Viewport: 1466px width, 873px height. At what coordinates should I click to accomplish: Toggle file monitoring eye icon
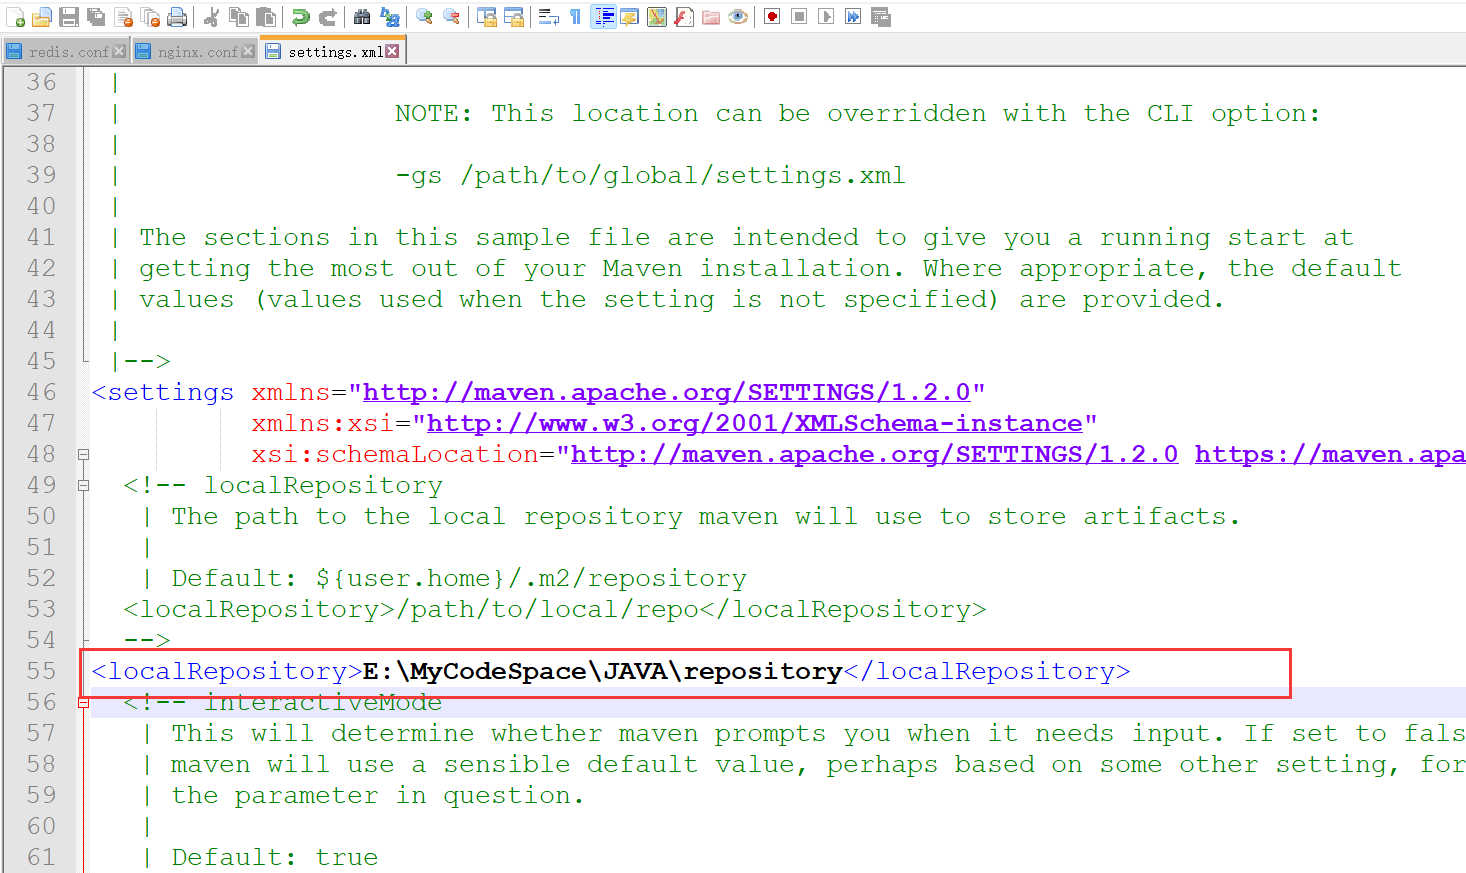738,17
